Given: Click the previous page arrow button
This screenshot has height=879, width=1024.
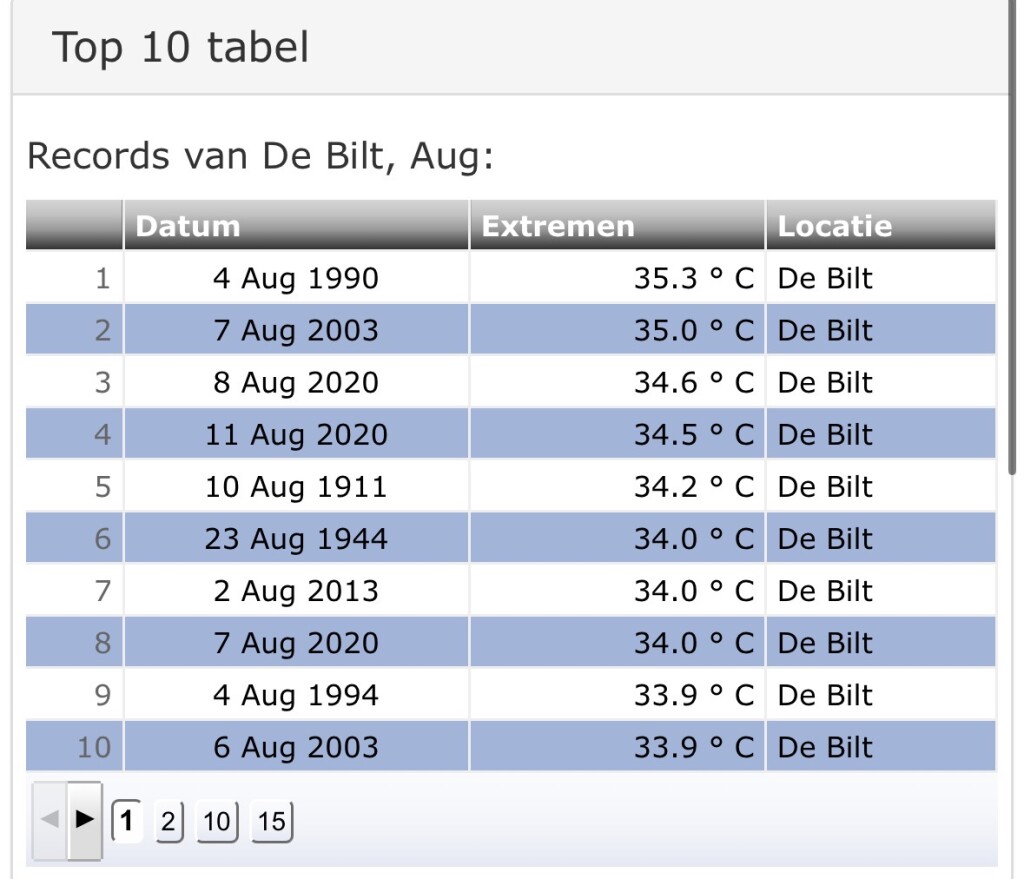Looking at the screenshot, I should pos(50,820).
